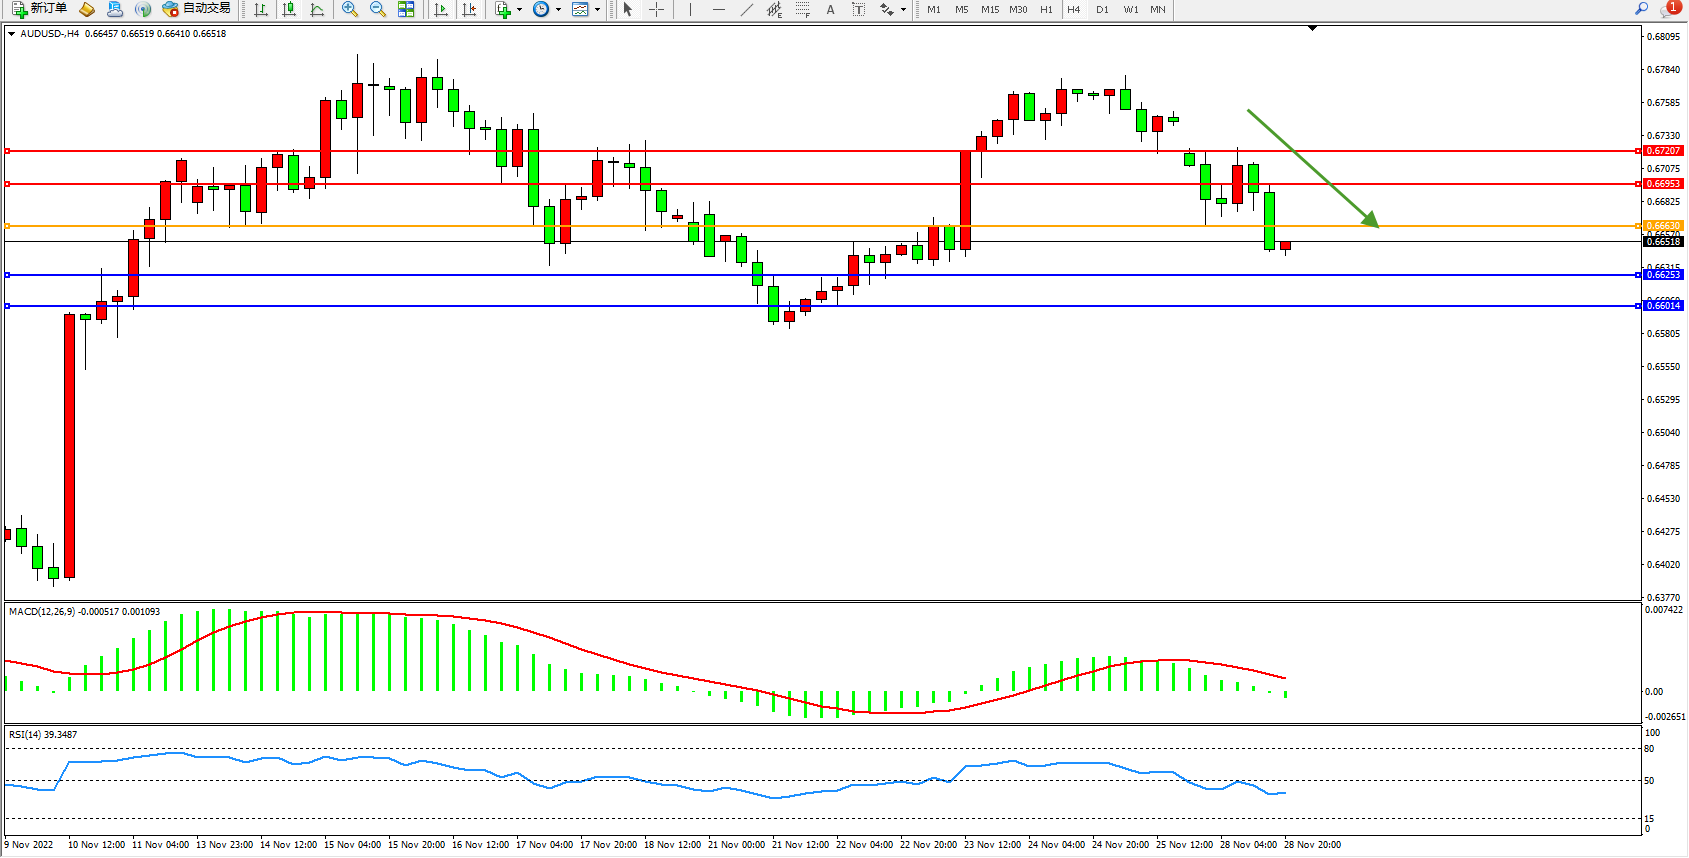Toggle chart auto scroll
Screen dimensions: 1689x858
point(441,9)
